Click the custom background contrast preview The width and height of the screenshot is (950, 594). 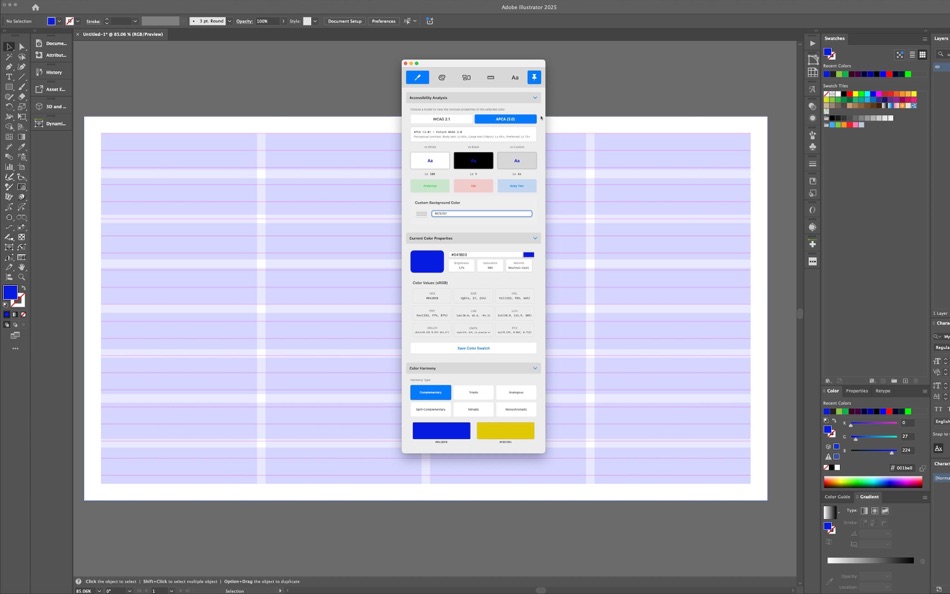click(517, 161)
